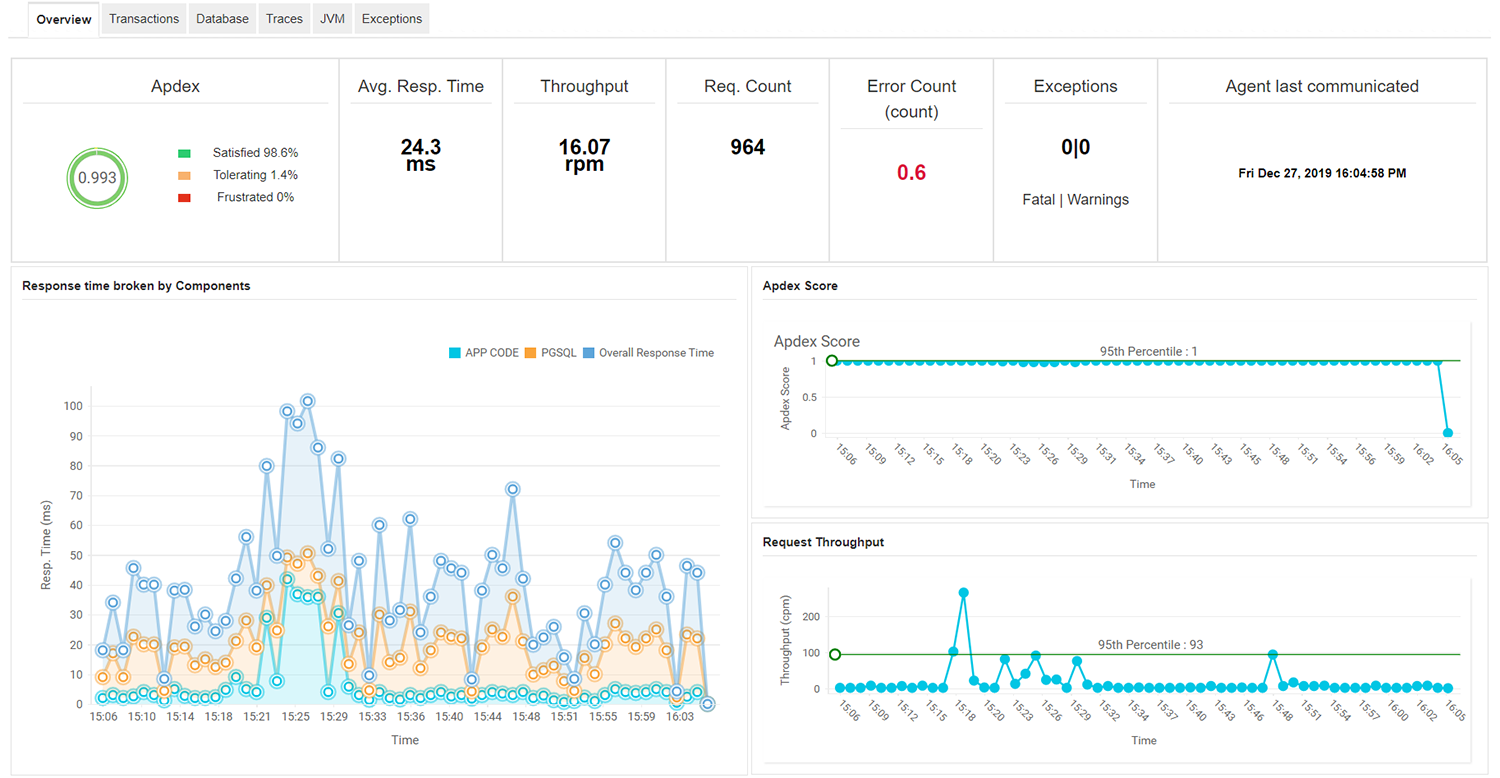
Task: Open the Exceptions tab
Action: coord(391,18)
